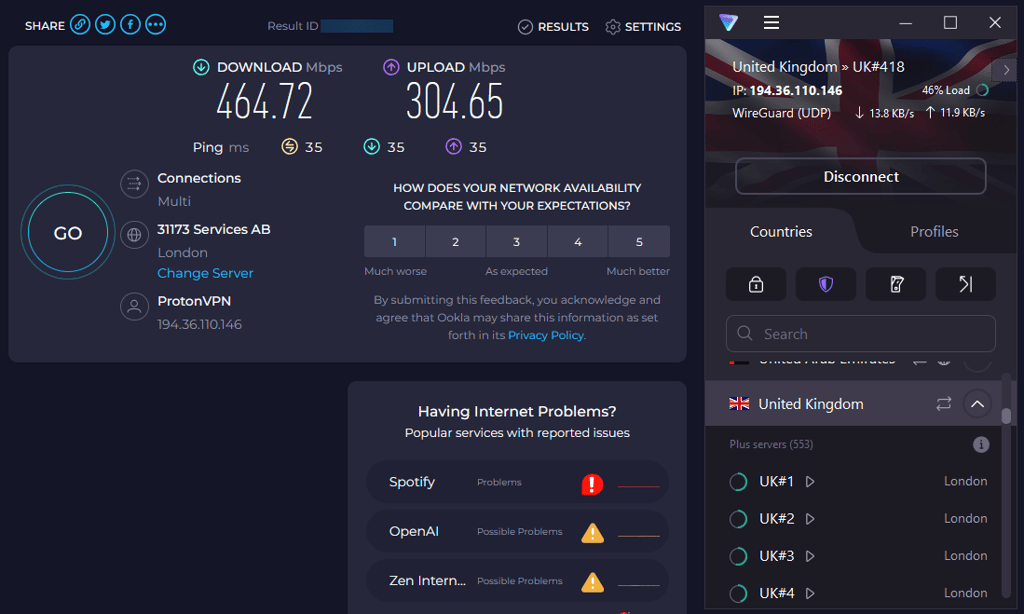1024x614 pixels.
Task: Disconnect from the UK#418 server
Action: coord(861,176)
